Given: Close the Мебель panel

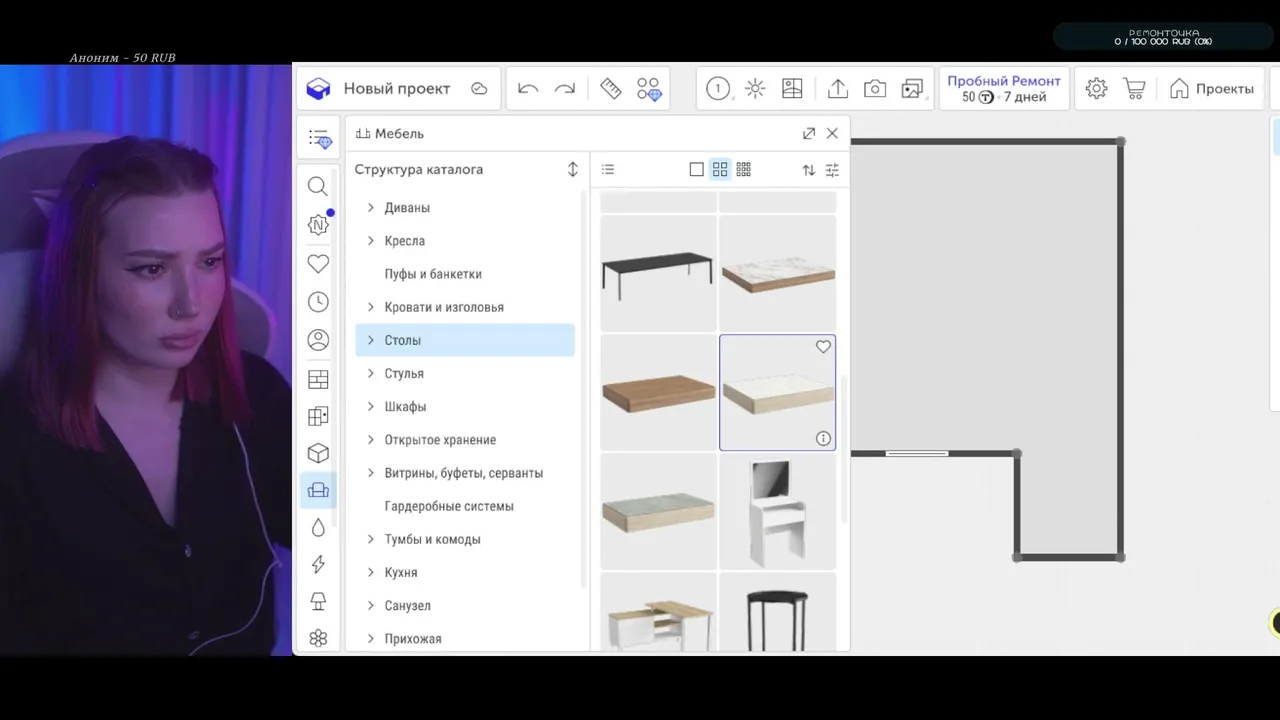Looking at the screenshot, I should [x=832, y=133].
